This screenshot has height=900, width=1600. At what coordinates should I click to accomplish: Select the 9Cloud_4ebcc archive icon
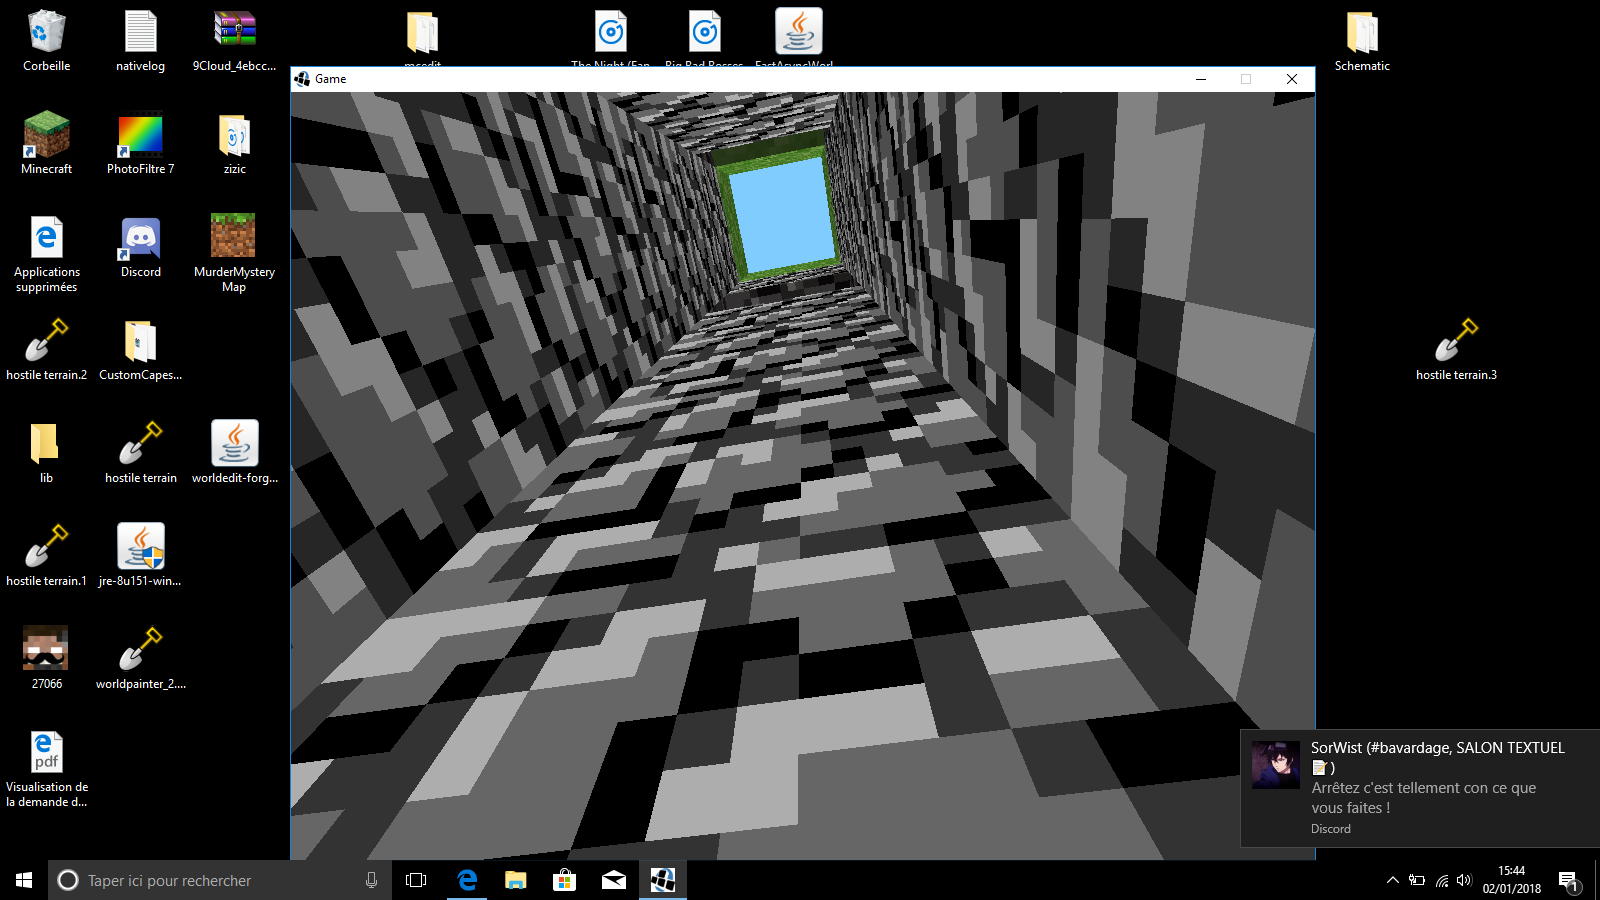(234, 32)
